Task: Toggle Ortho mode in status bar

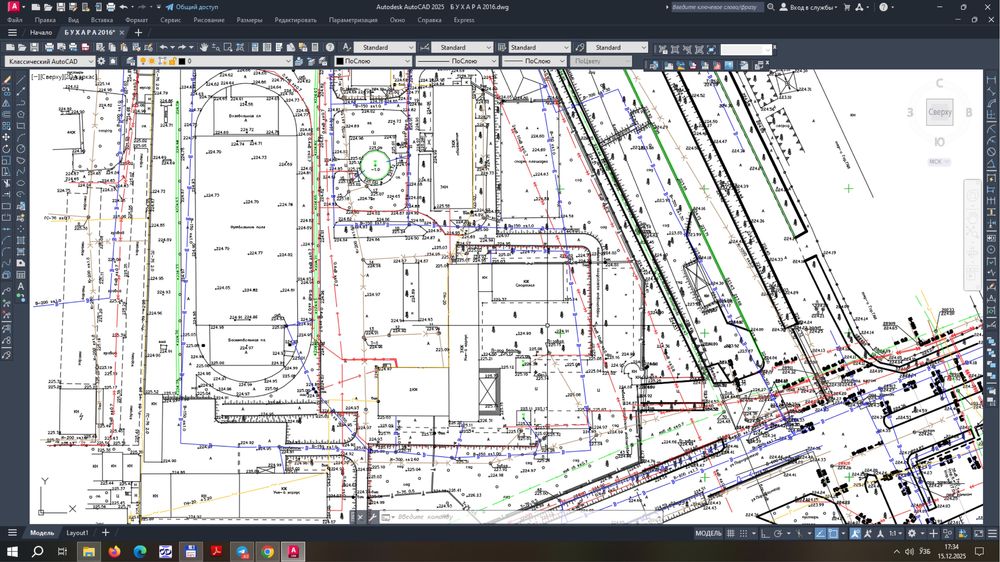Action: coord(765,533)
